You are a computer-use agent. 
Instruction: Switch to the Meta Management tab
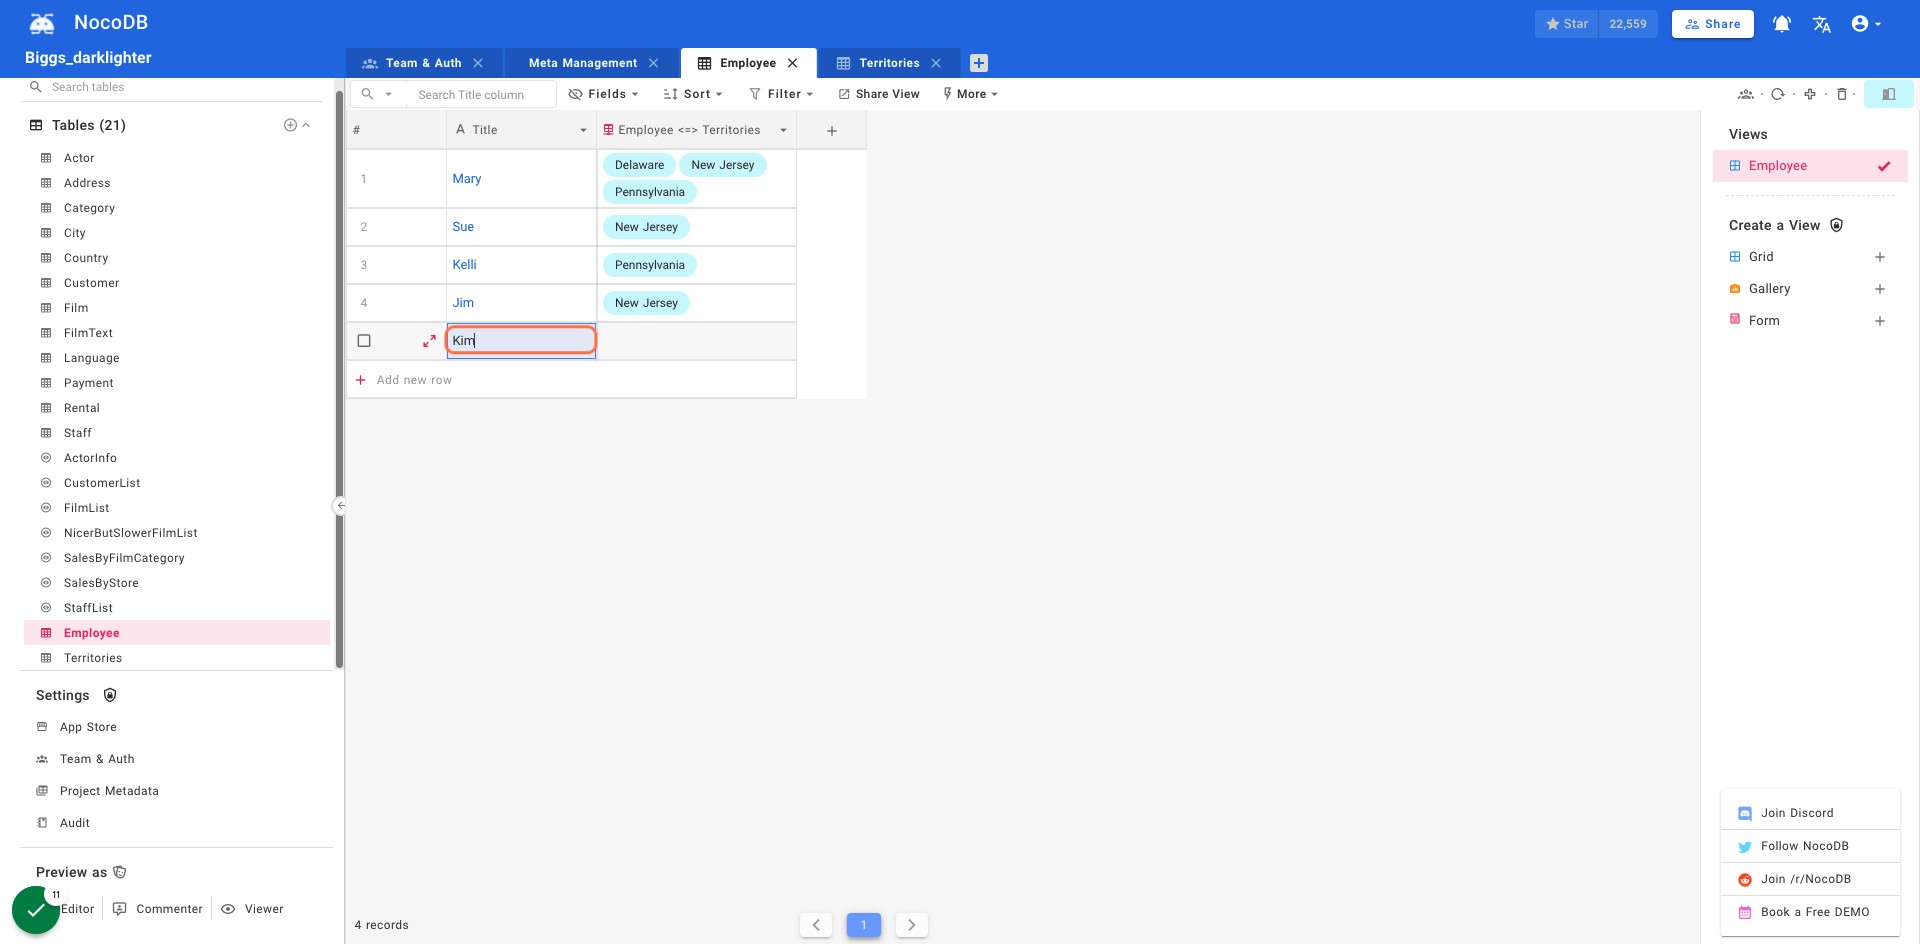(582, 63)
